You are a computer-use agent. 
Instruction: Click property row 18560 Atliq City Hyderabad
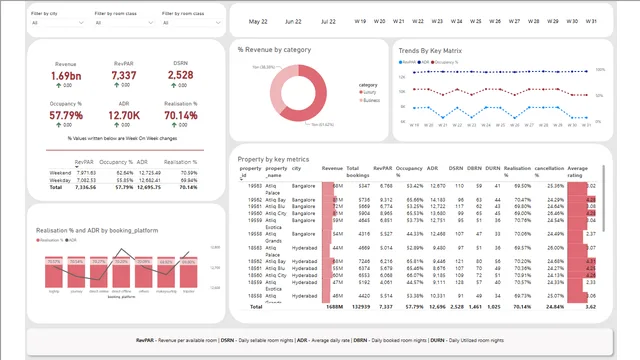click(417, 275)
